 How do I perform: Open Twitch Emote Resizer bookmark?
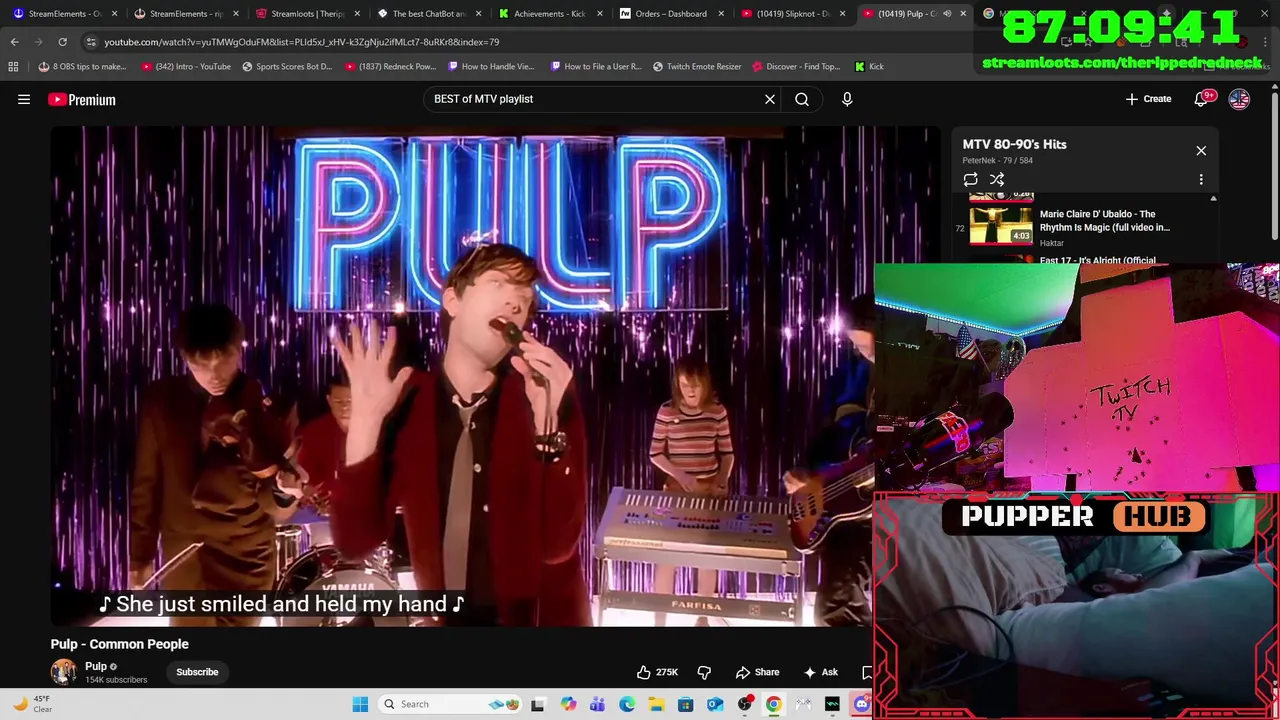pos(697,66)
